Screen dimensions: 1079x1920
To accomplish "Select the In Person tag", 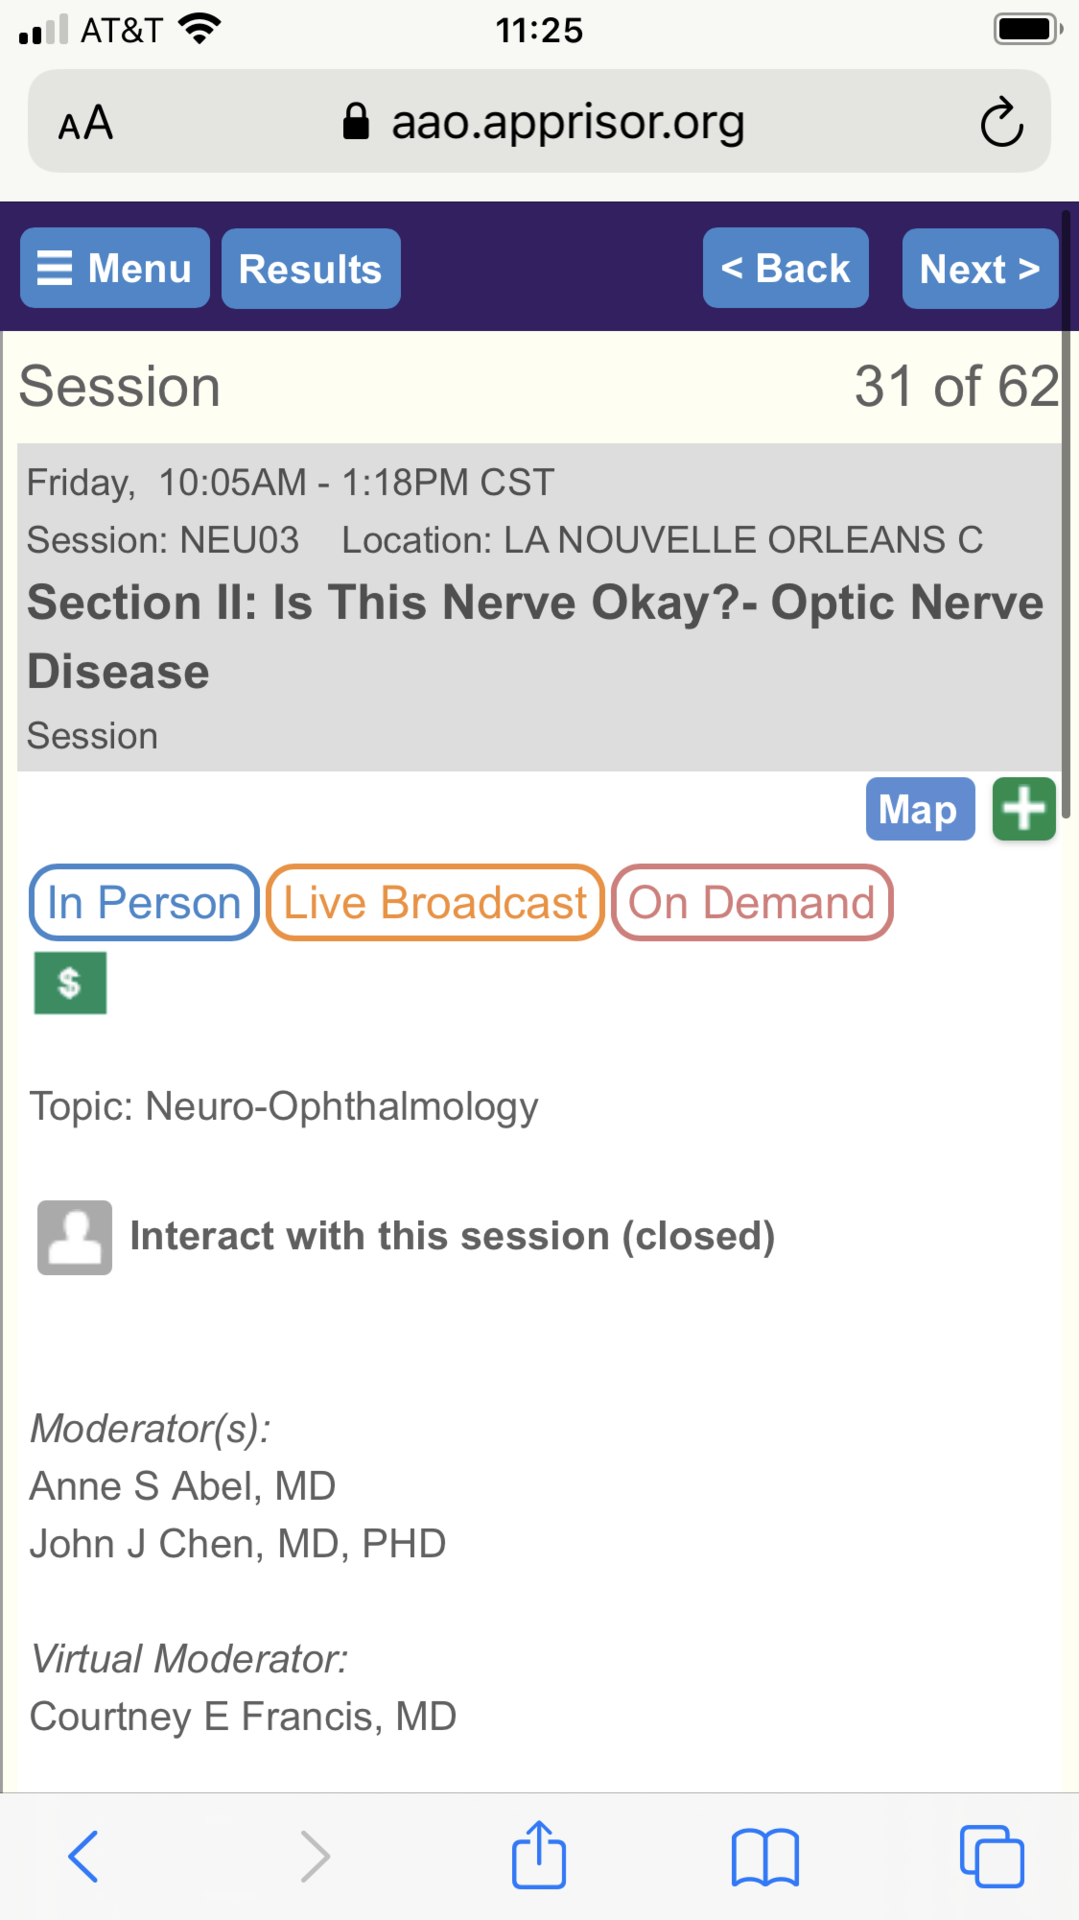I will pyautogui.click(x=144, y=903).
